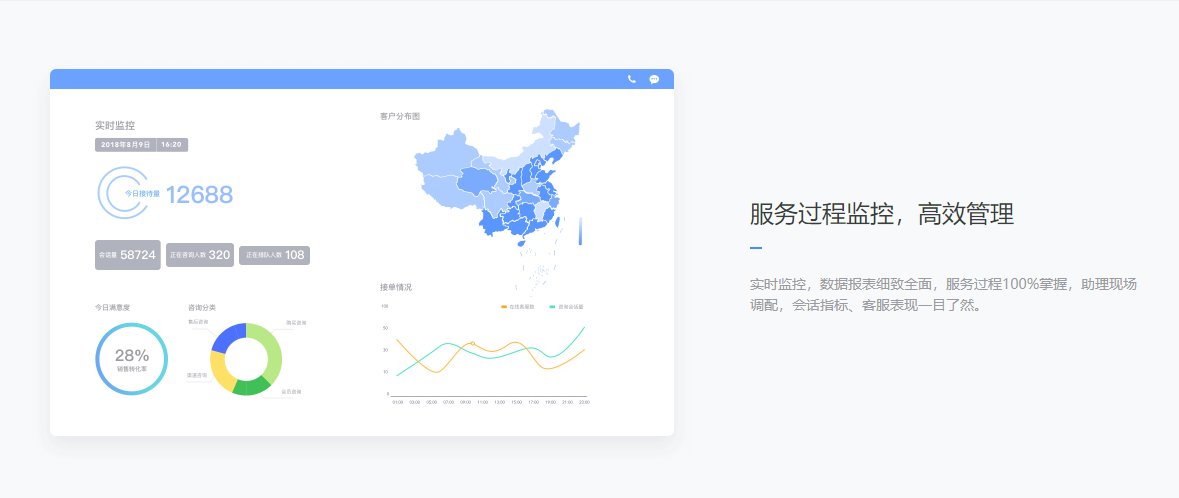Click the map's vertical color scale bar
This screenshot has height=498, width=1179.
pos(580,231)
